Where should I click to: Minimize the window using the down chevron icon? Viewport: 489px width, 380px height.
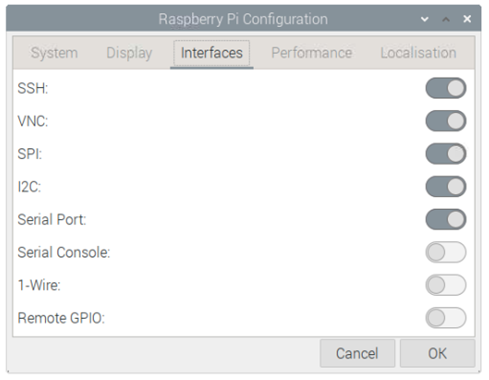[425, 19]
